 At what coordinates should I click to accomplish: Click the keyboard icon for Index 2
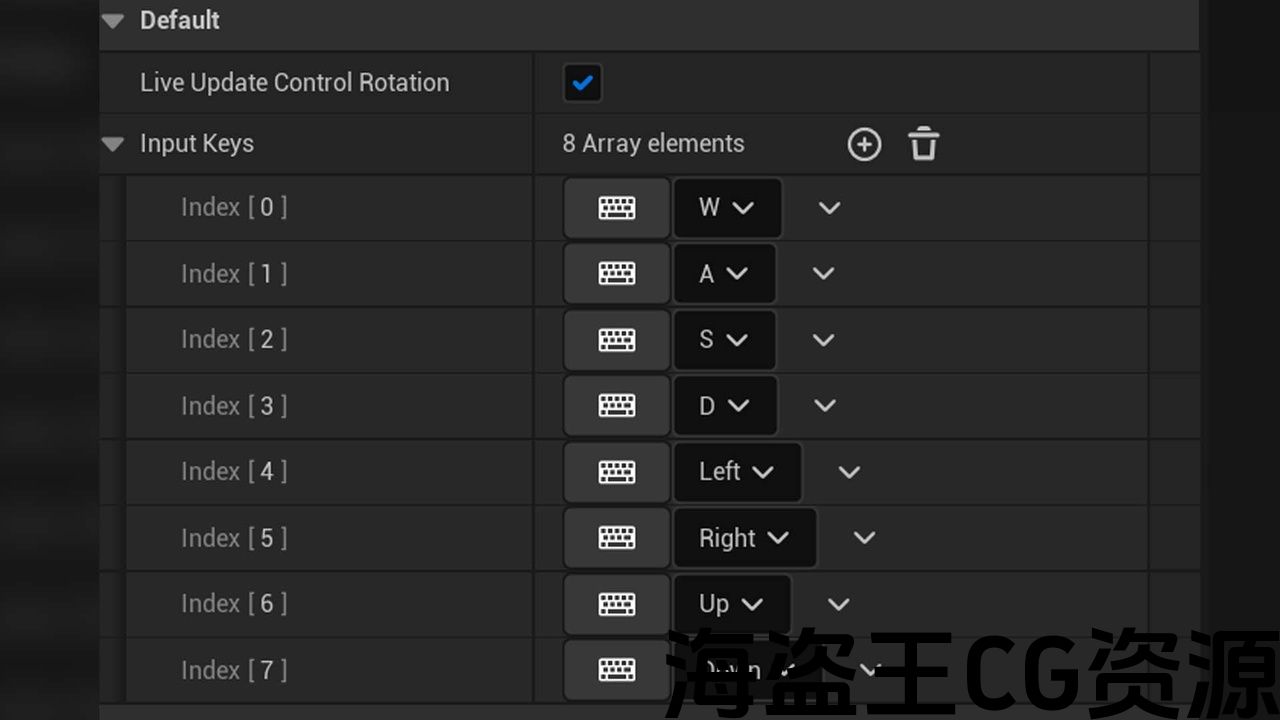coord(616,340)
